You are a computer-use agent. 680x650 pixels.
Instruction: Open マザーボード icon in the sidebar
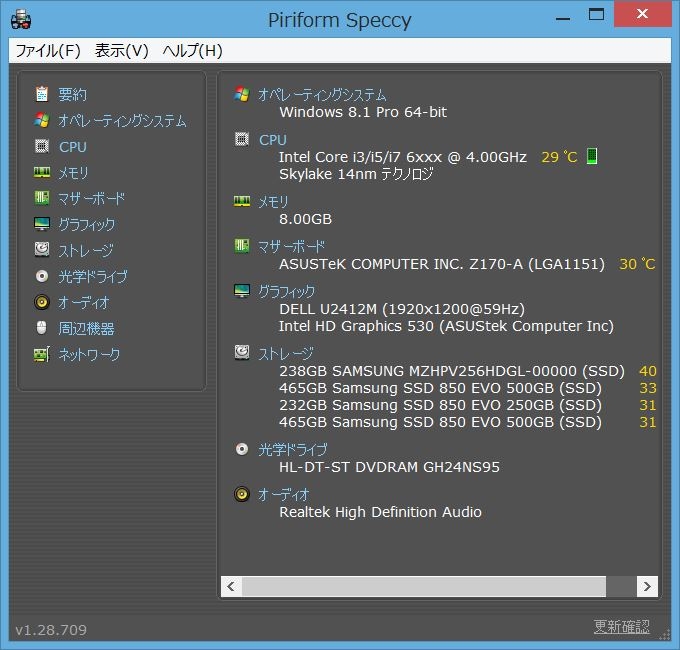[x=42, y=198]
